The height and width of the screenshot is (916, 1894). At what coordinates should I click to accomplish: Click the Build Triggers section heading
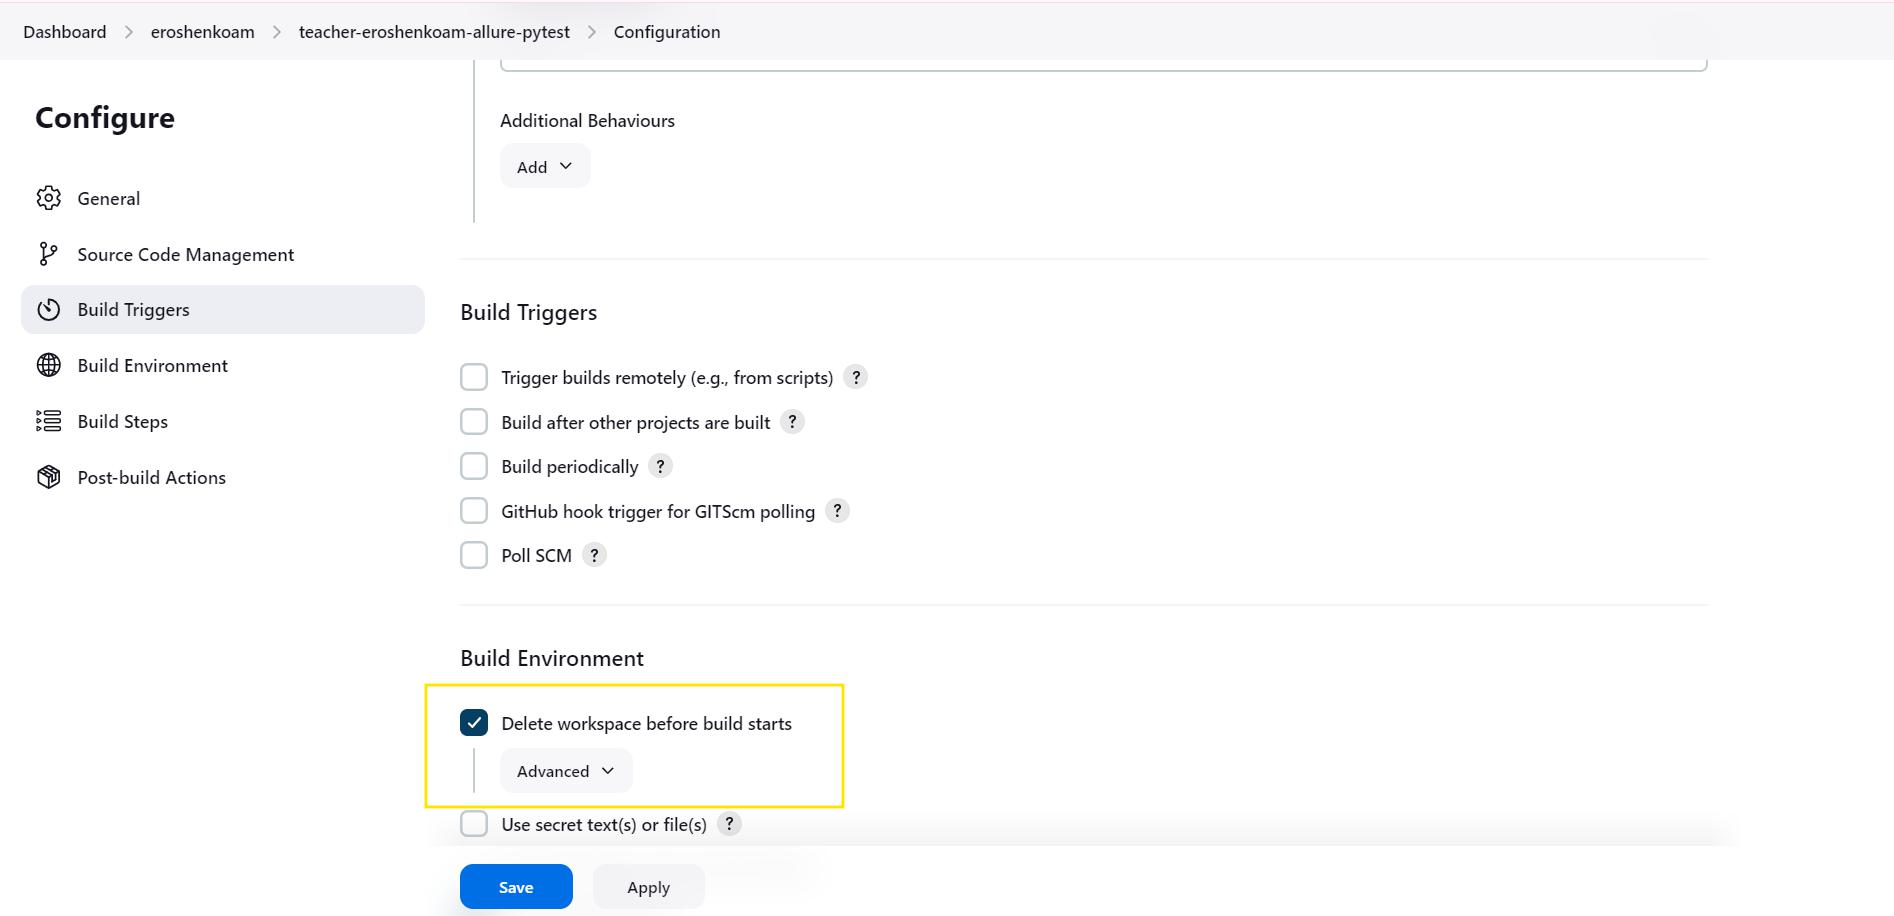tap(529, 312)
